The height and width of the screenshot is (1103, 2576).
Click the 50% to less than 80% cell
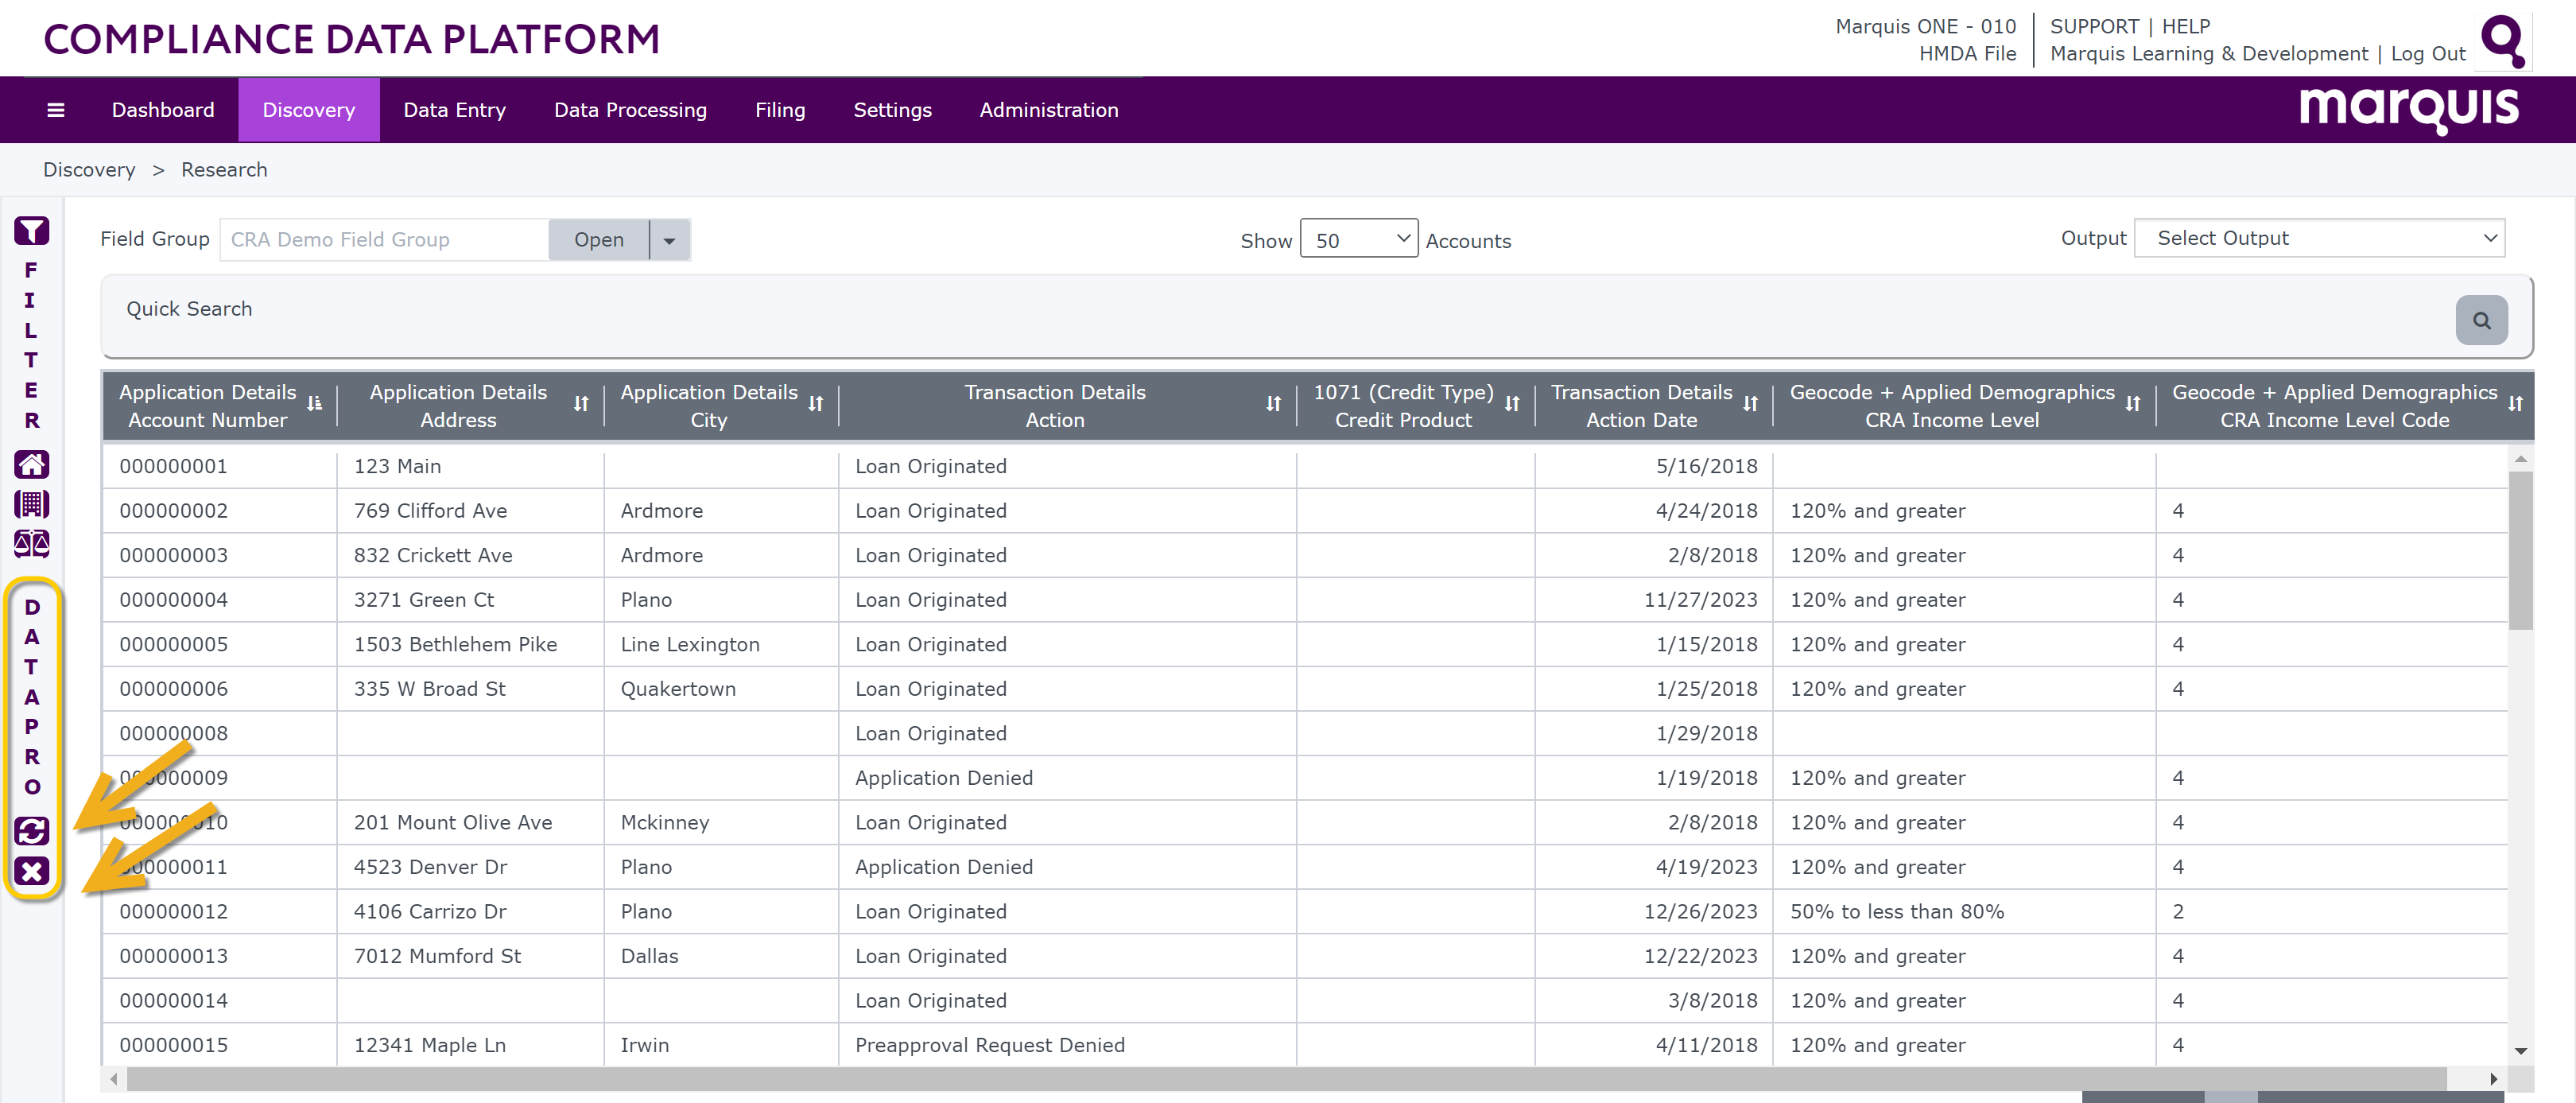click(x=1897, y=912)
